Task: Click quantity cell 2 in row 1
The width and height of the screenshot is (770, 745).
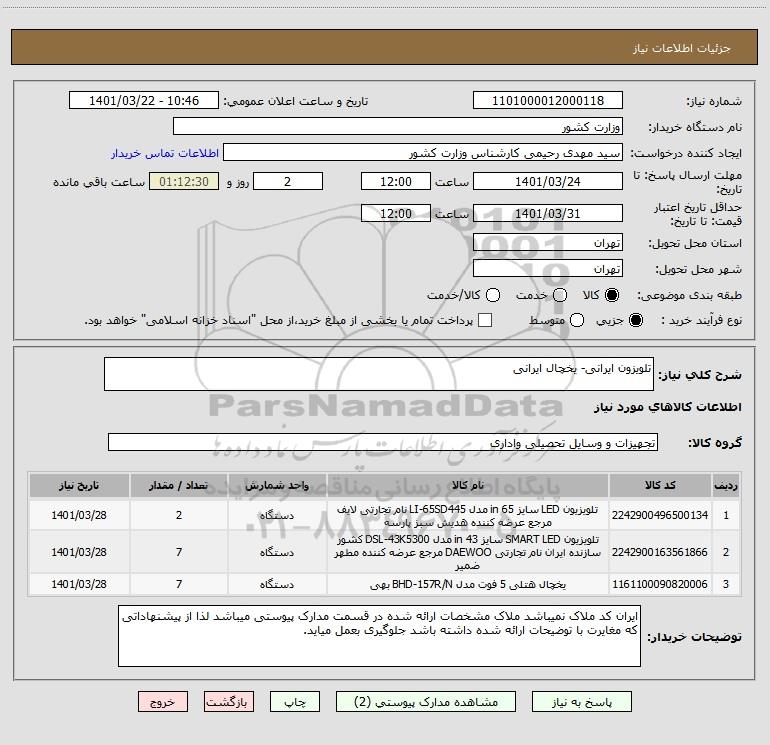Action: tap(179, 515)
